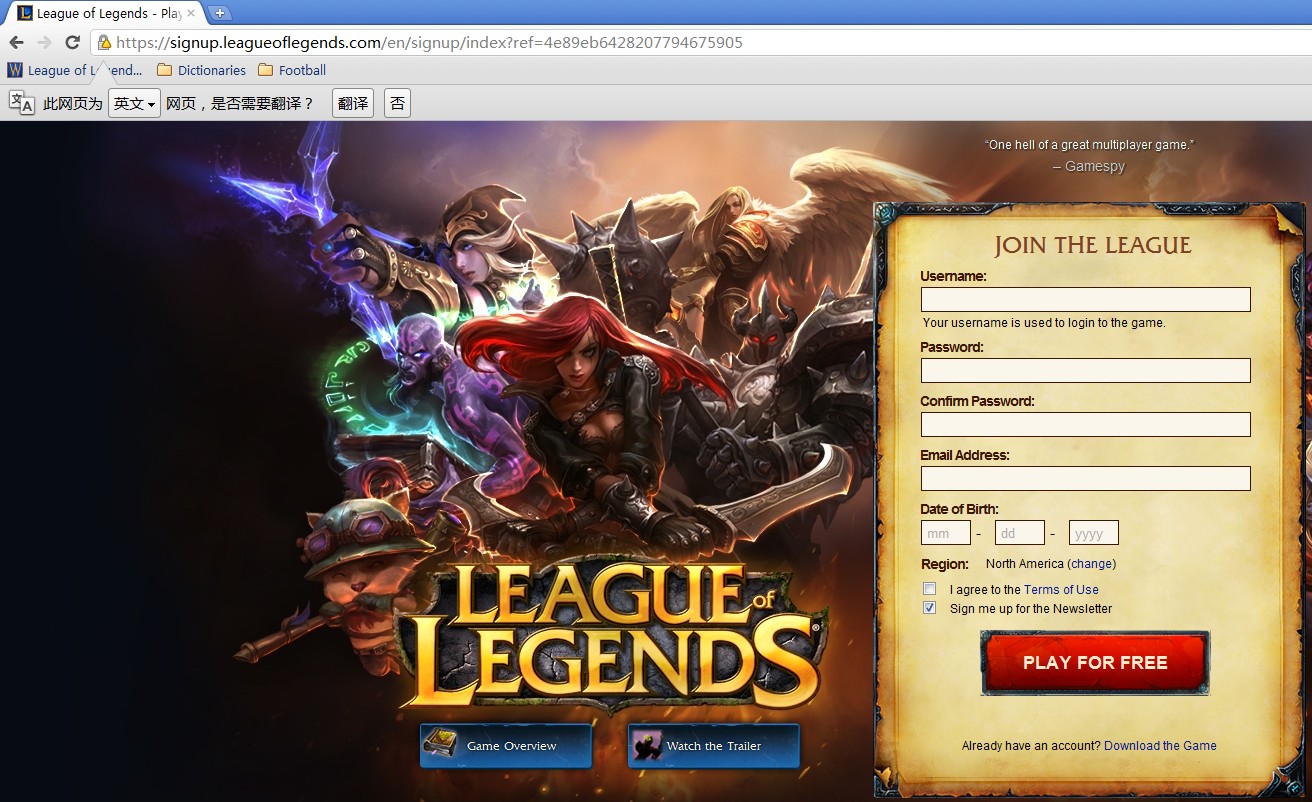Check the I agree to Terms checkbox
Image resolution: width=1312 pixels, height=802 pixels.
(930, 589)
